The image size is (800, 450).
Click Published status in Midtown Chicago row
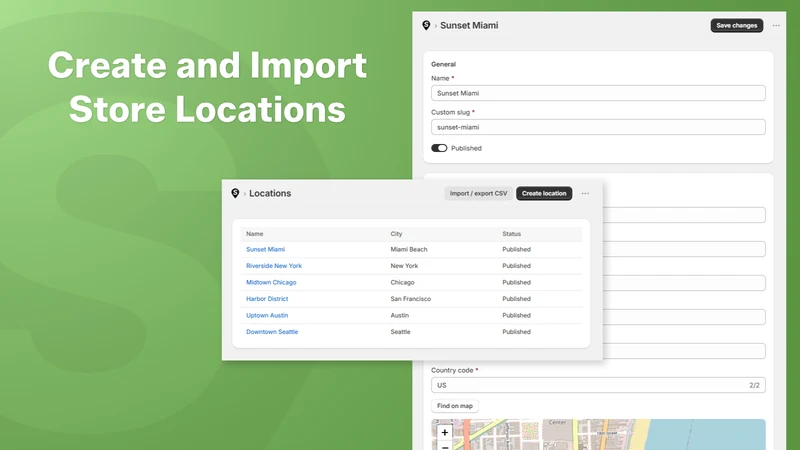tap(516, 282)
